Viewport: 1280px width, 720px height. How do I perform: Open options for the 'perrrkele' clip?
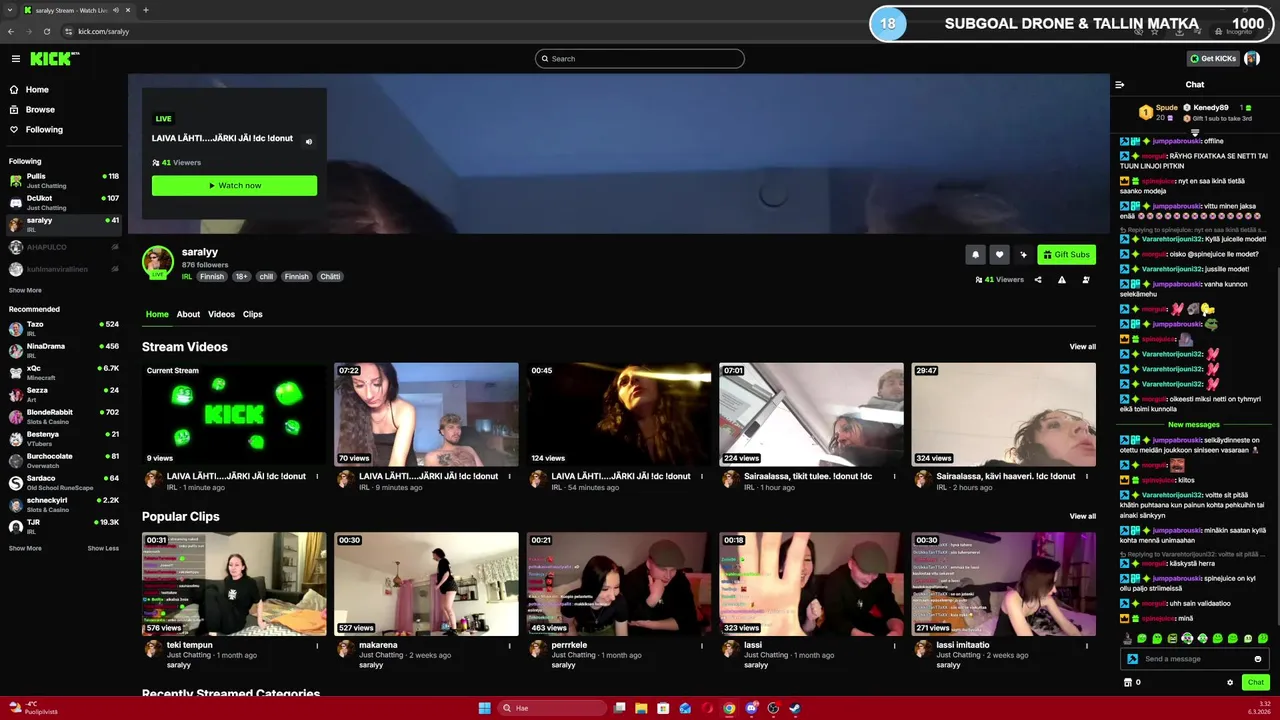(702, 646)
